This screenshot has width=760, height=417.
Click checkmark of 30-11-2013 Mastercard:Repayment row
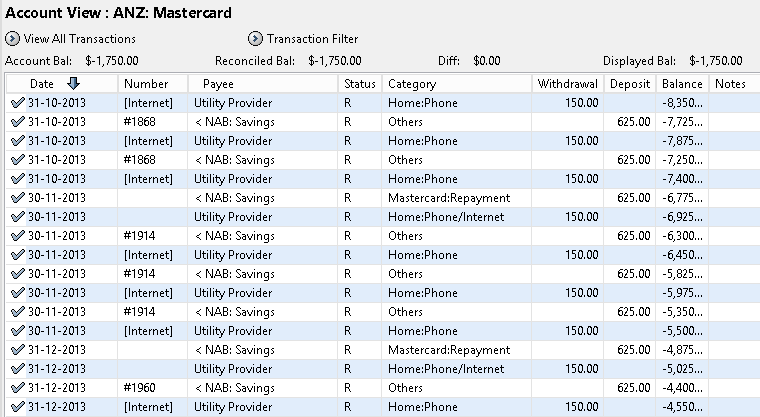click(x=17, y=198)
